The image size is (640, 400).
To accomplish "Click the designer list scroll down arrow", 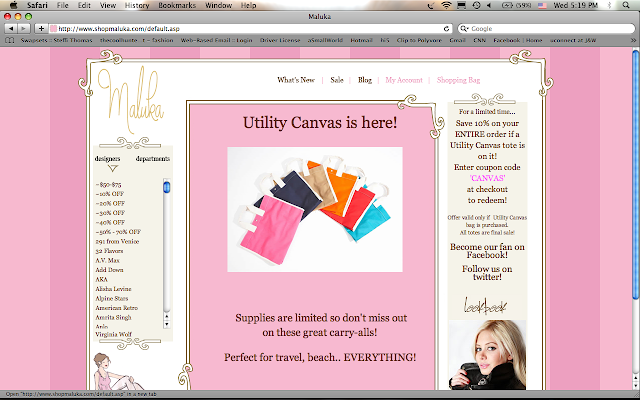I will pyautogui.click(x=167, y=324).
